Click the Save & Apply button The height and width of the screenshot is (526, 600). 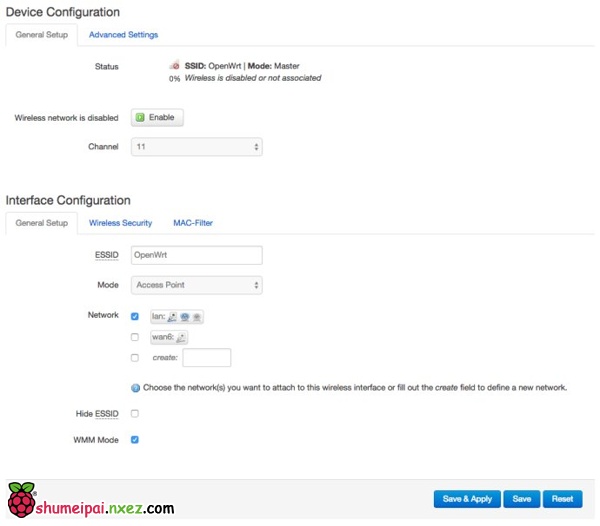(467, 499)
